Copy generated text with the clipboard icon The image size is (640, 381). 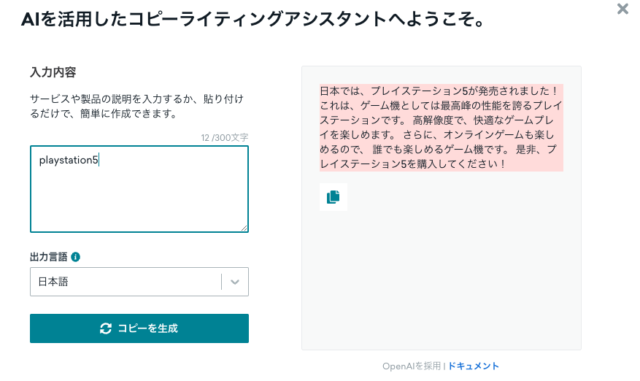pyautogui.click(x=333, y=197)
